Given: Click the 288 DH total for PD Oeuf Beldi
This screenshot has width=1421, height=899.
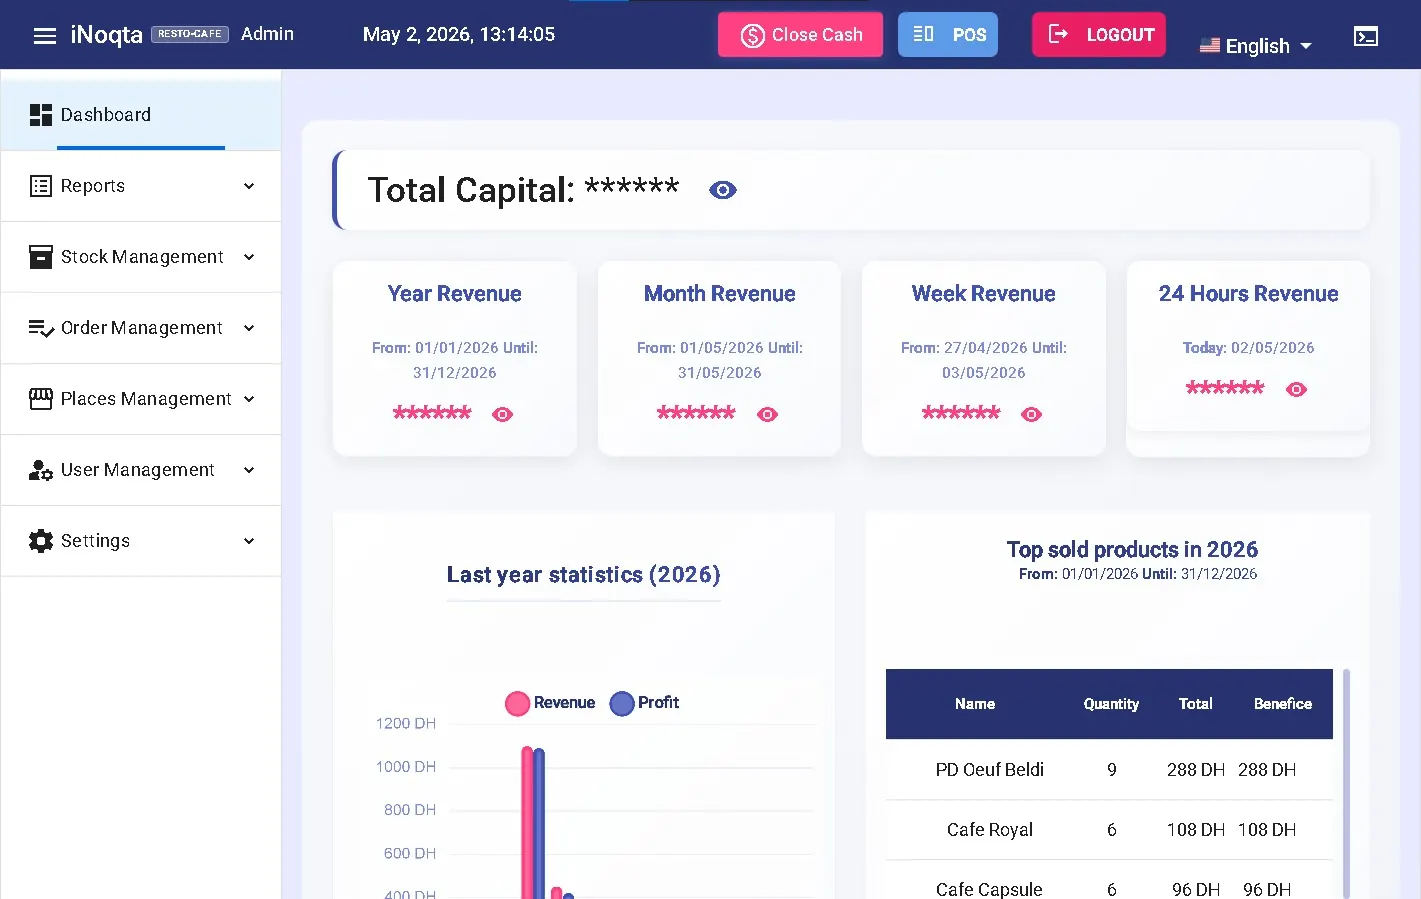Looking at the screenshot, I should click(x=1196, y=770).
